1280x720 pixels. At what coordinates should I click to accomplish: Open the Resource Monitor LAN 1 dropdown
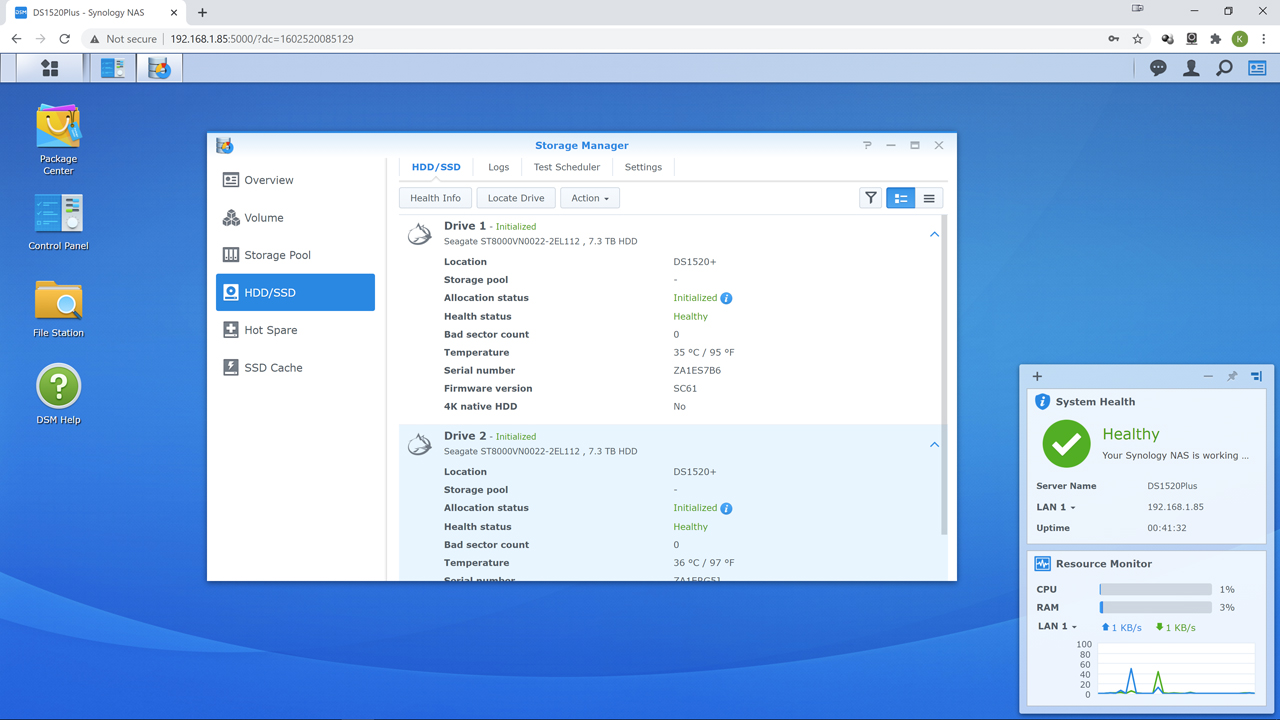point(1058,626)
